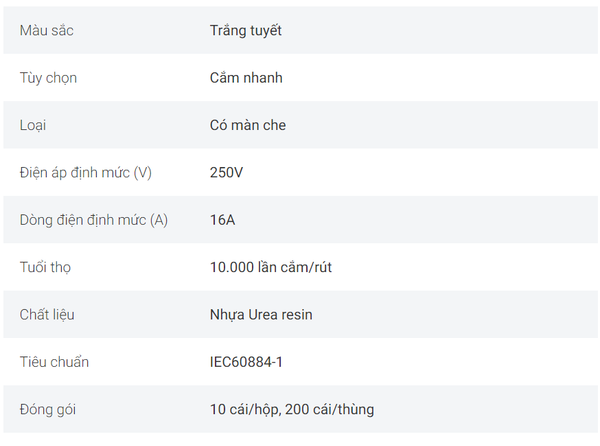This screenshot has height=446, width=600.
Task: Select the '250V' voltage value
Action: [x=226, y=173]
